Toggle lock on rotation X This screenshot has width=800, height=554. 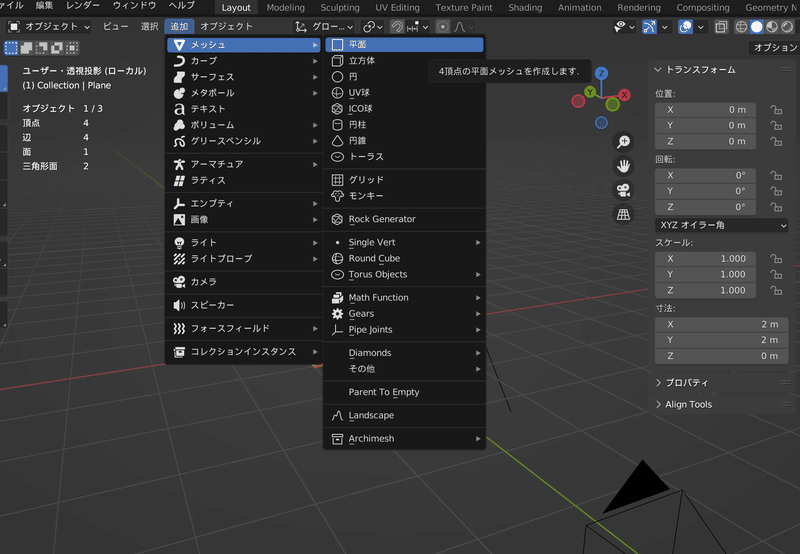[x=776, y=175]
